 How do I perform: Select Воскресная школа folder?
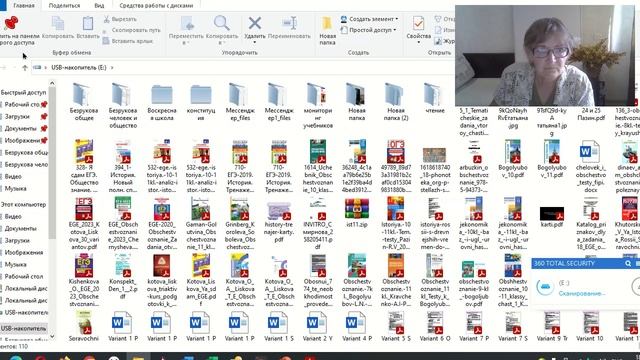click(162, 102)
